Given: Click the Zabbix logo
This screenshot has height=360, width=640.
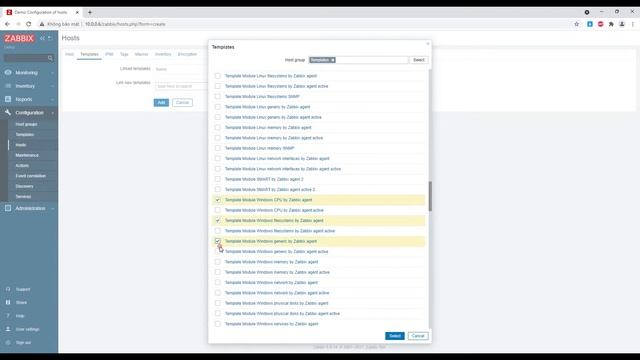Looking at the screenshot, I should [x=19, y=38].
